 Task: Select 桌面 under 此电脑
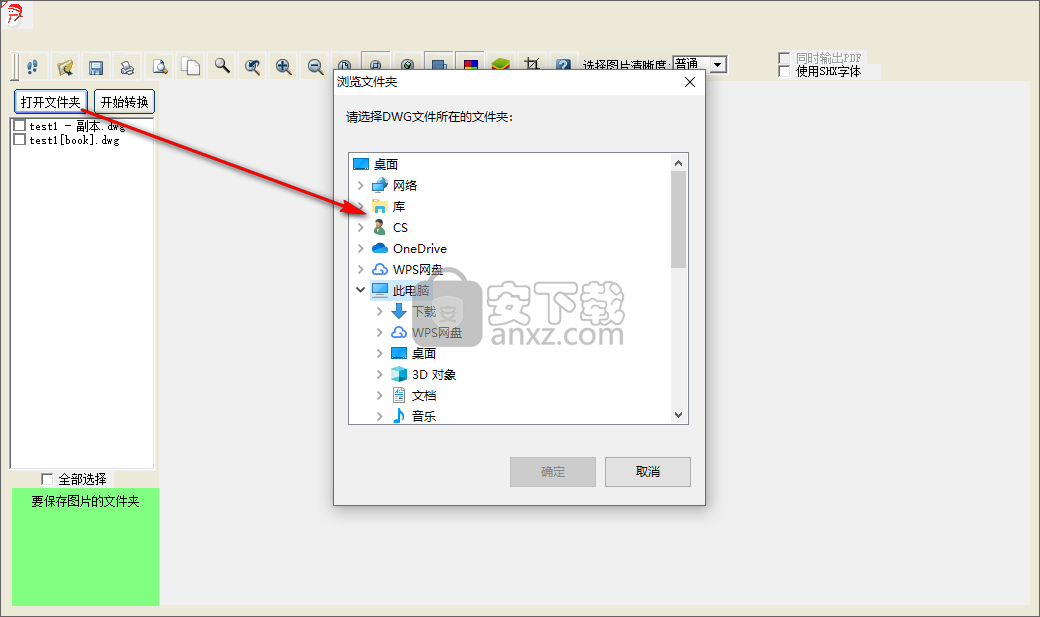pos(424,353)
